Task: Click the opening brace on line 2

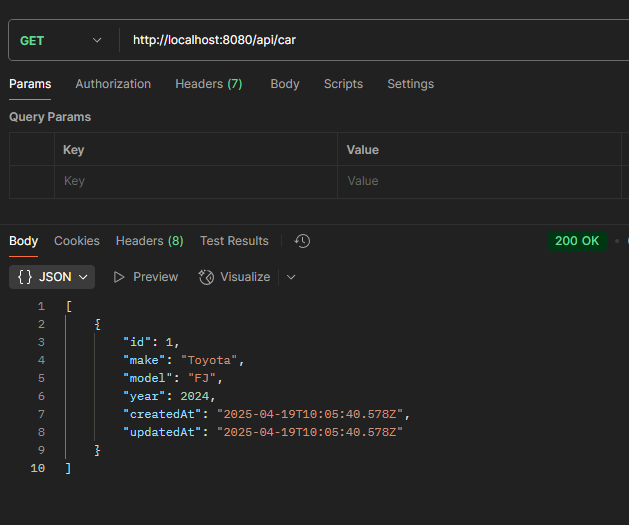Action: (97, 324)
